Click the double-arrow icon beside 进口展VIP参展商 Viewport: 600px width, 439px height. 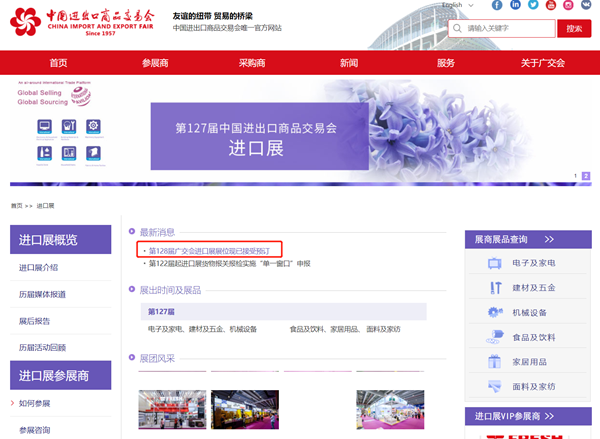[x=549, y=416]
